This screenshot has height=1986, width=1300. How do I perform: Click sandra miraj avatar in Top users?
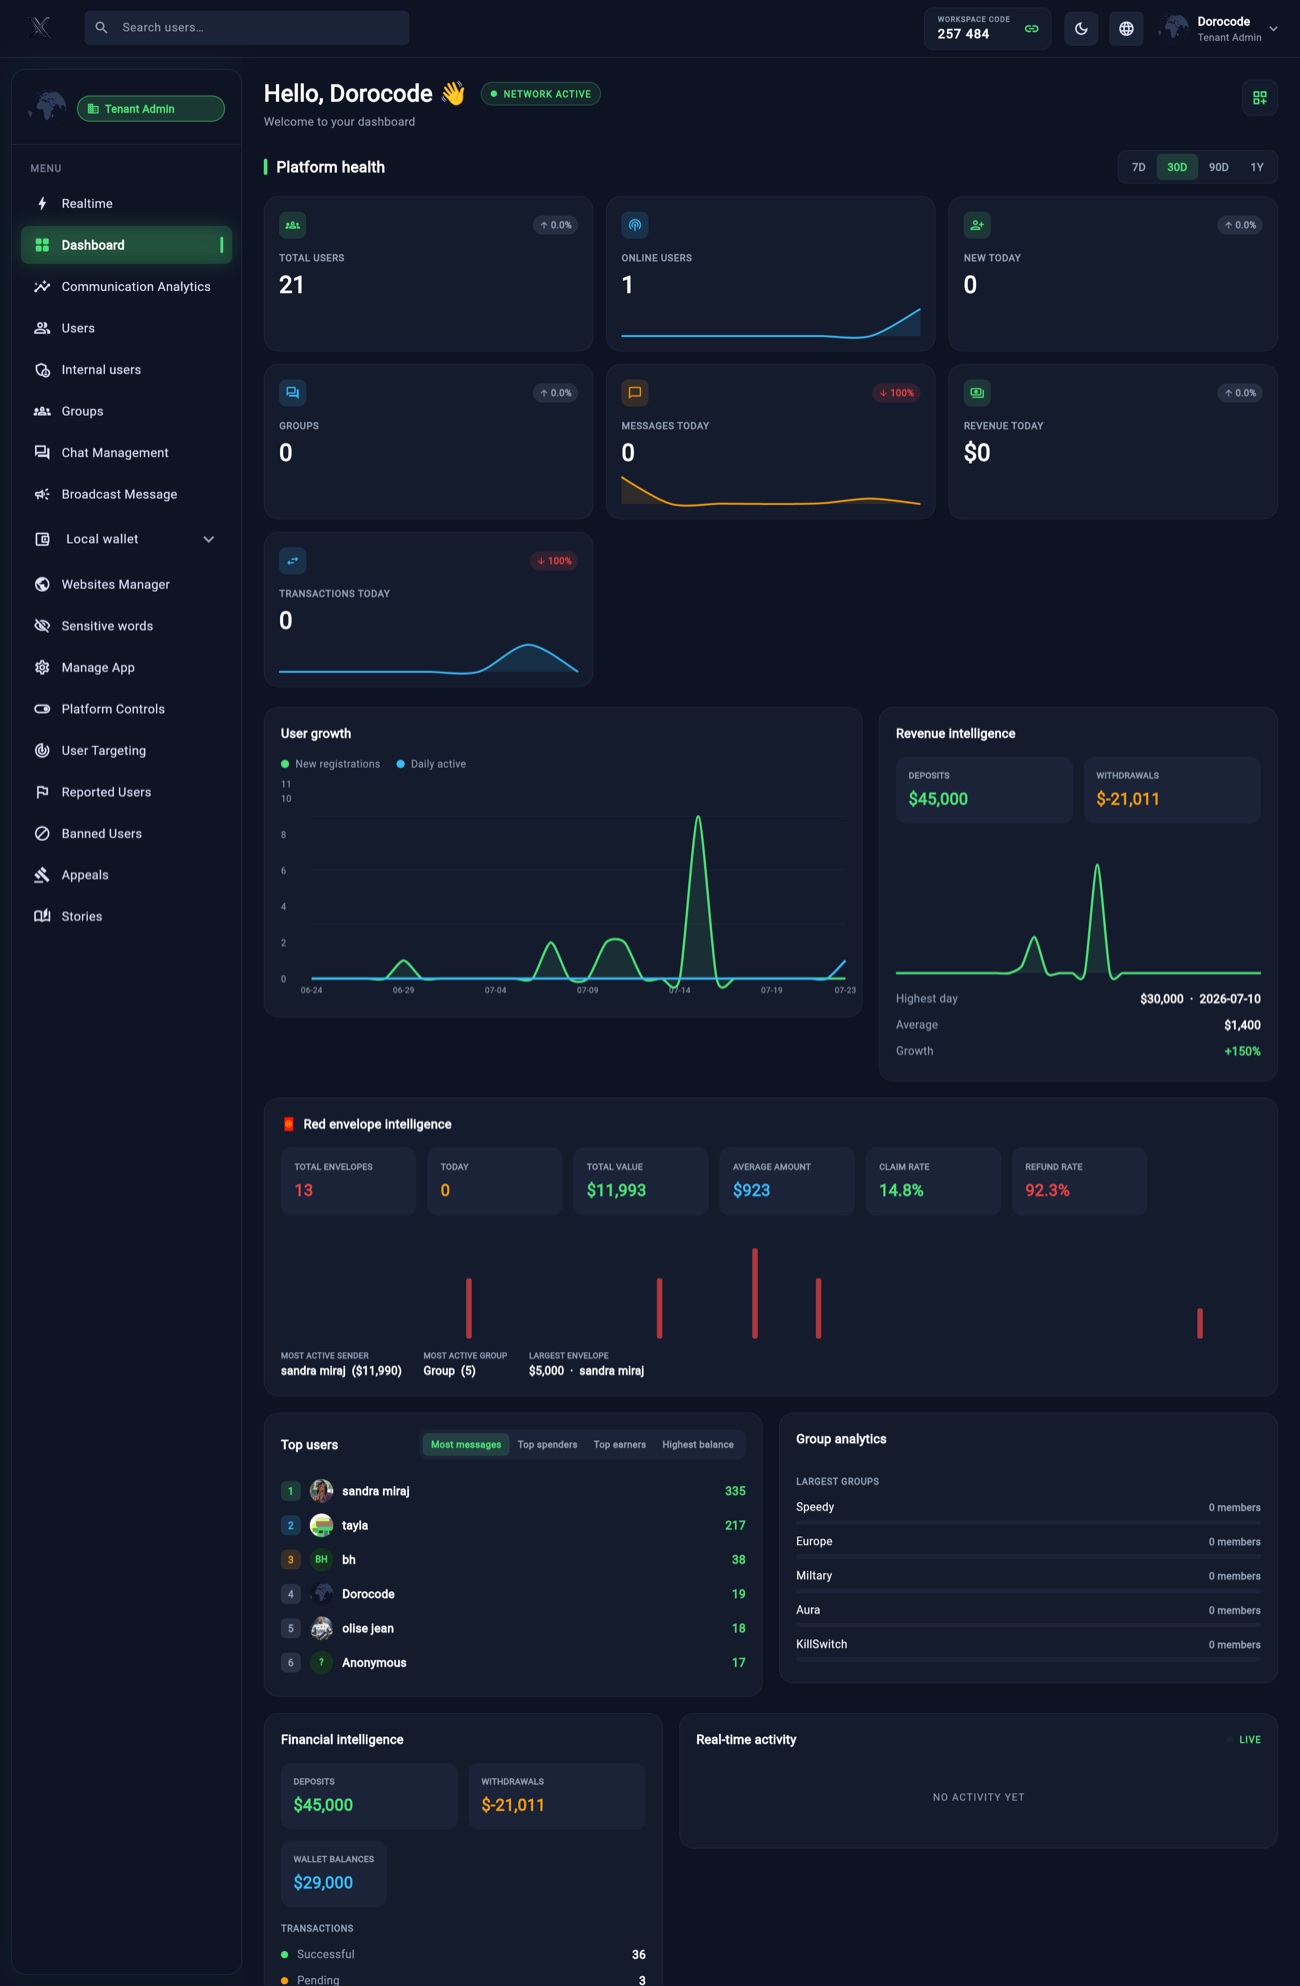point(321,1491)
